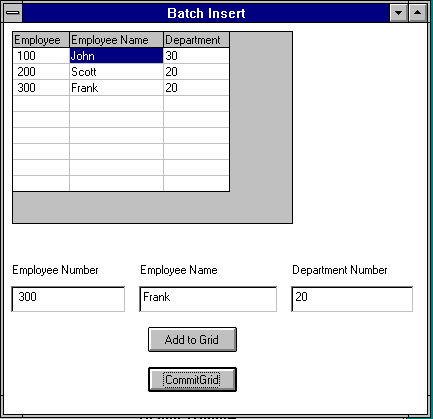Select the Department column header

(196, 40)
